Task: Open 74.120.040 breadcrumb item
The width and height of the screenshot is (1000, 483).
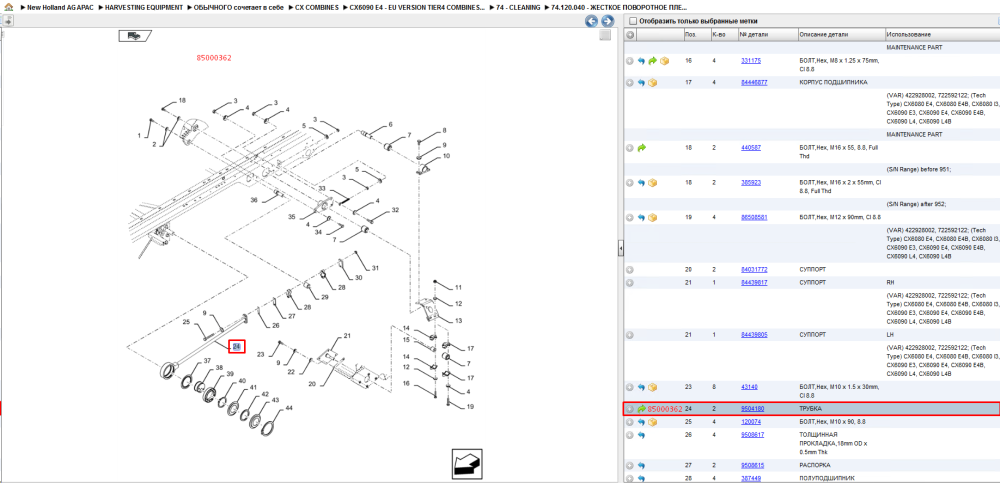Action: click(x=619, y=7)
